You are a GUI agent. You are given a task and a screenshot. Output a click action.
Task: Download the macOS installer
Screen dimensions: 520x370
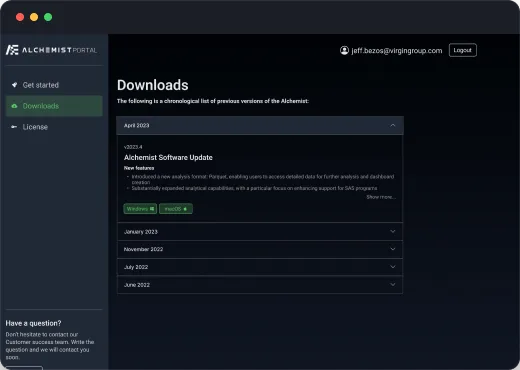pos(176,209)
